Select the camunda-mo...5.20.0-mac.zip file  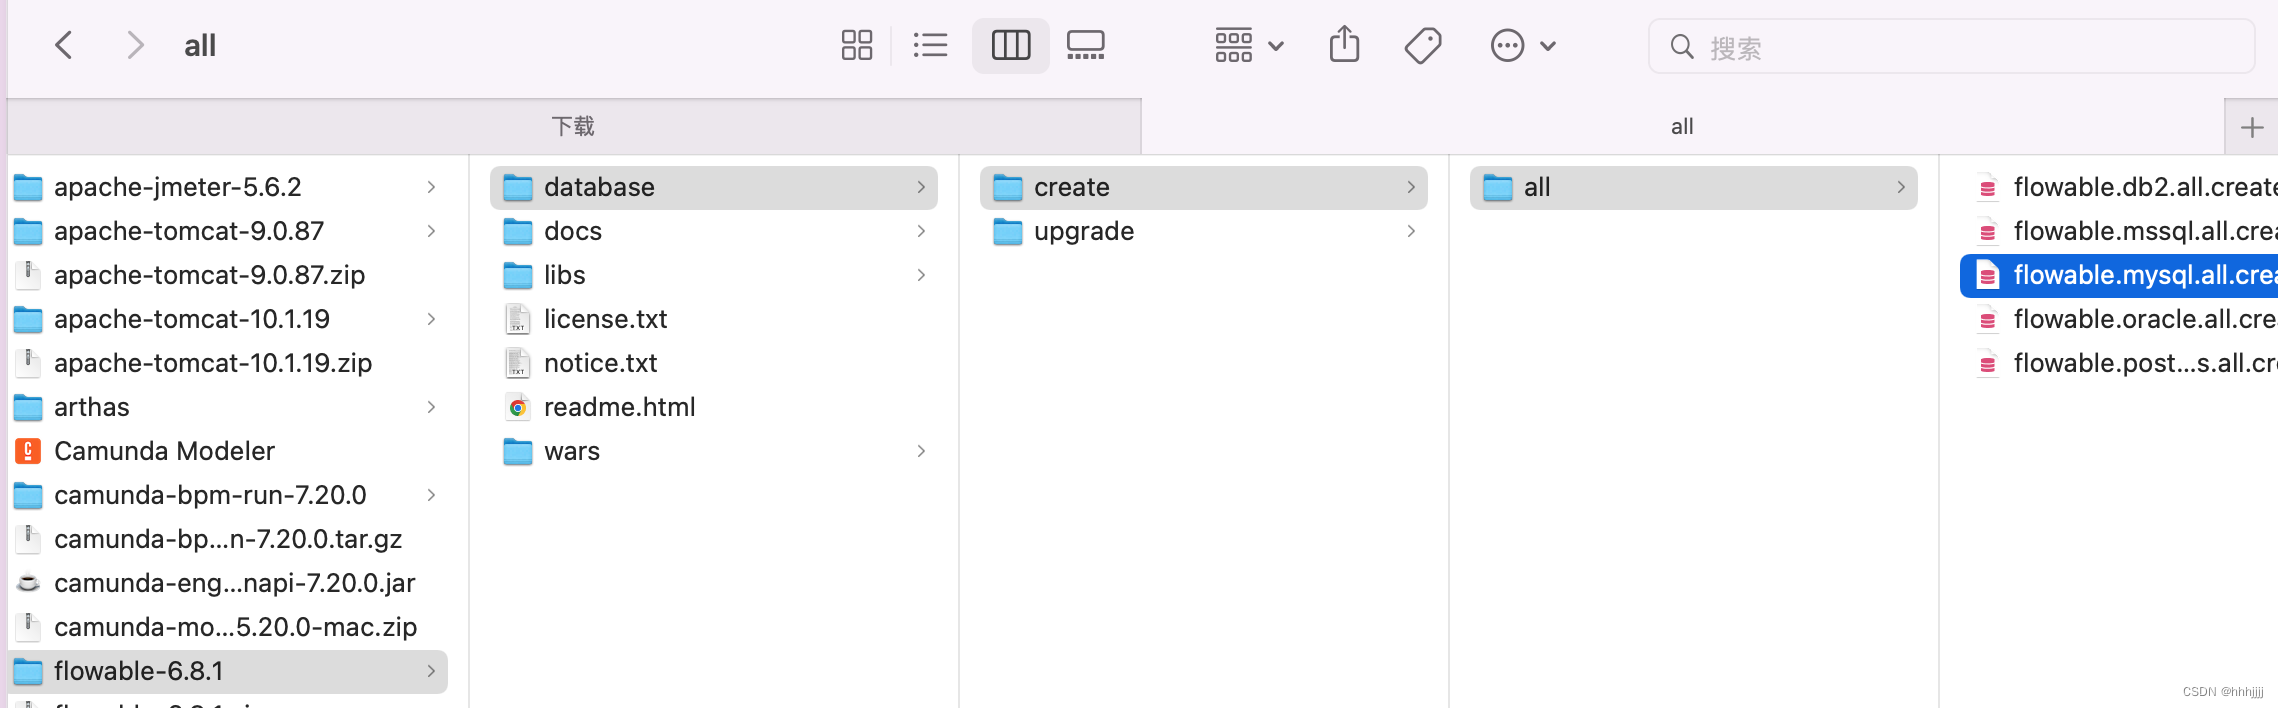point(228,627)
